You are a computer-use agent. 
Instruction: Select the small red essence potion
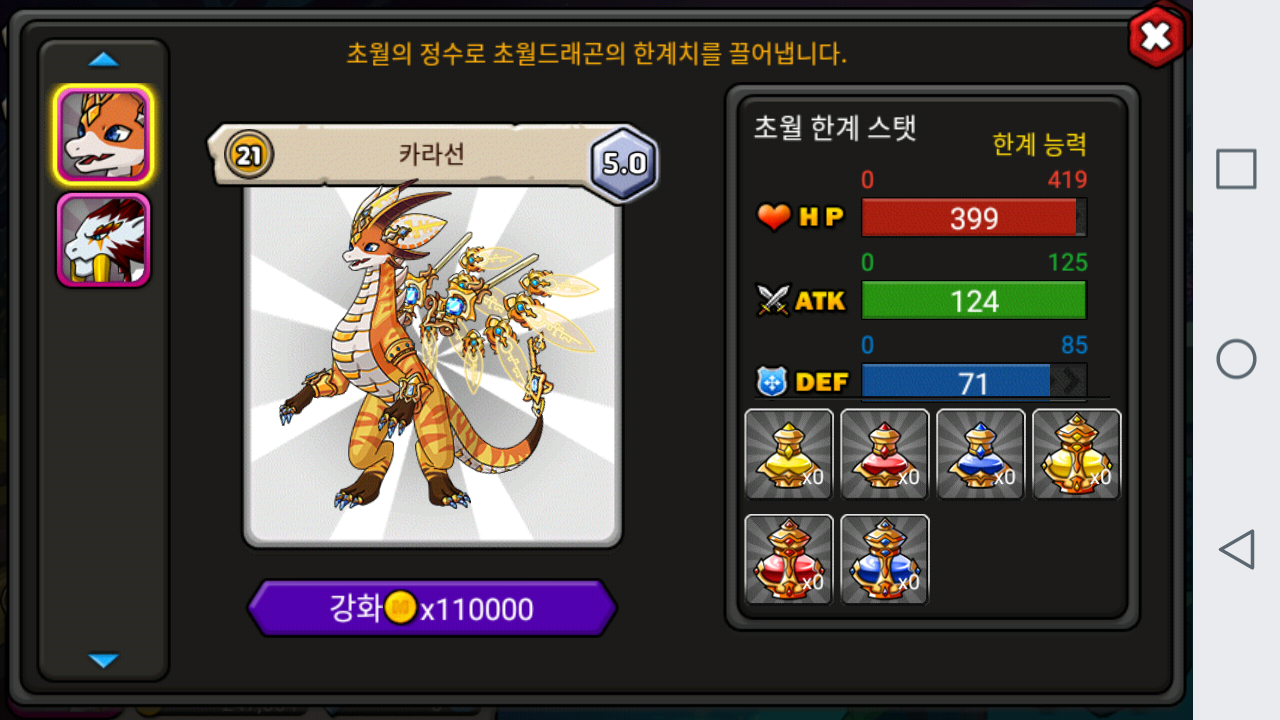click(x=885, y=454)
